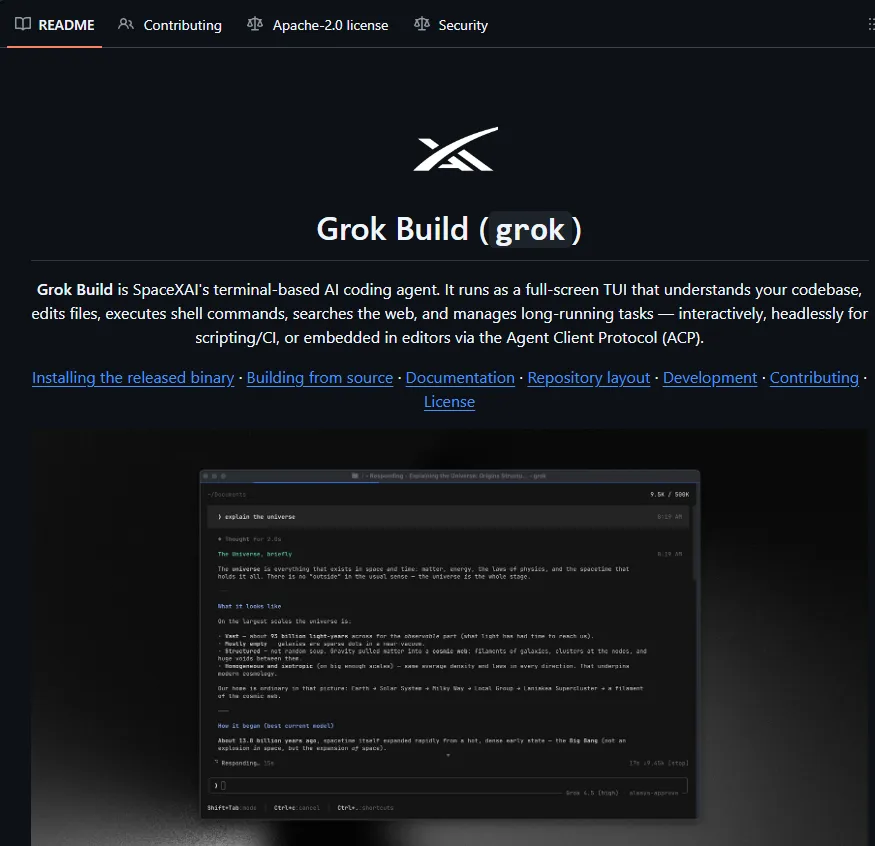Jump to Repository layout link
The height and width of the screenshot is (846, 875).
589,378
